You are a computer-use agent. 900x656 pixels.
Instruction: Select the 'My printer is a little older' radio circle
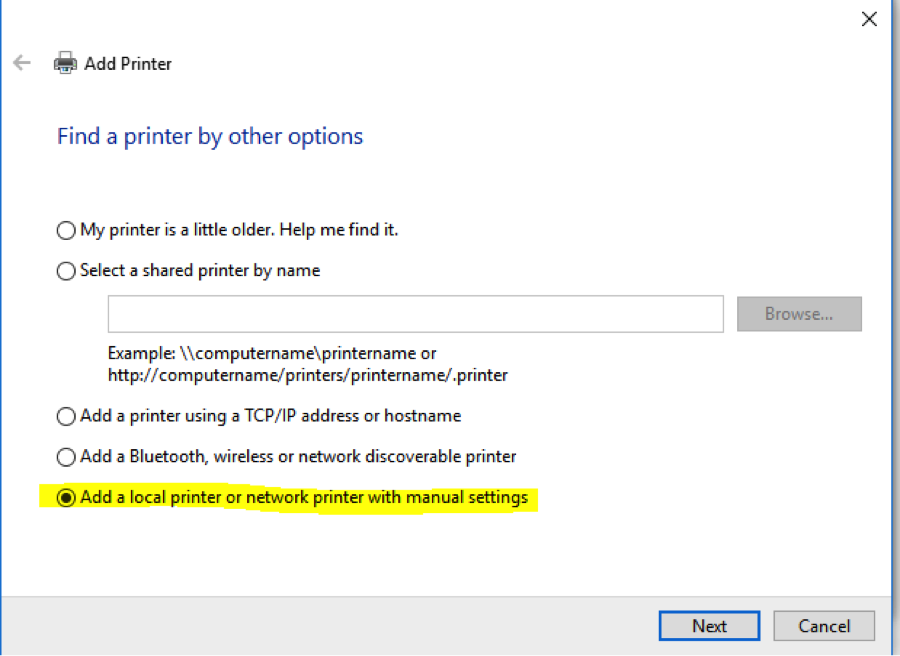pos(66,230)
